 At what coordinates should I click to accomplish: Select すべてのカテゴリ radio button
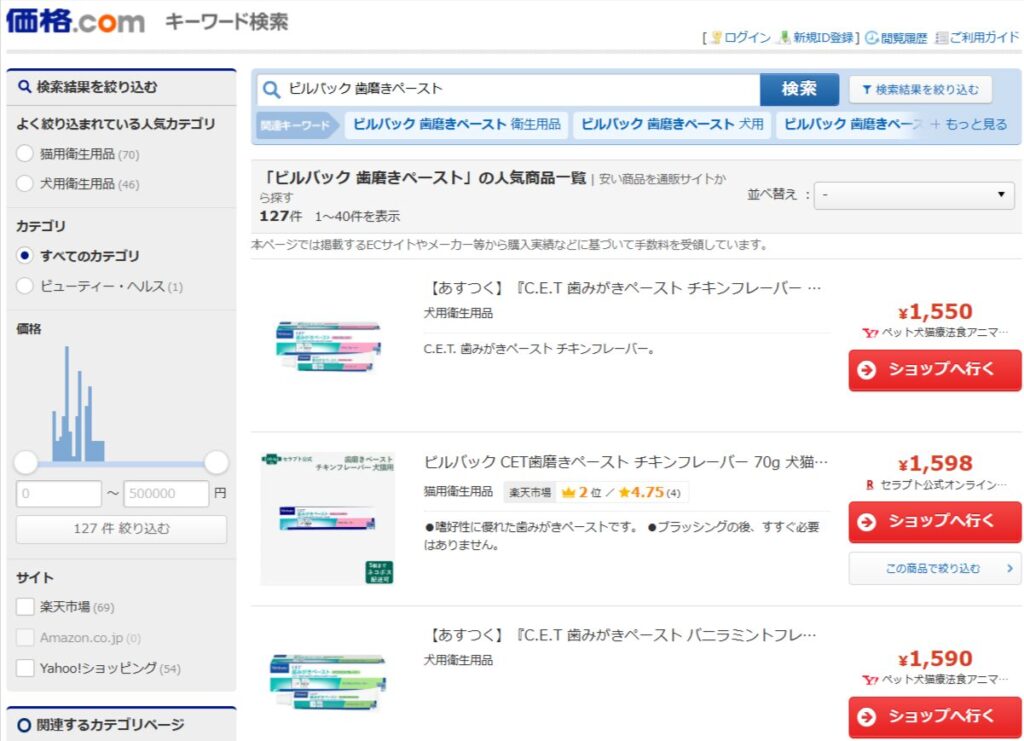coord(25,256)
